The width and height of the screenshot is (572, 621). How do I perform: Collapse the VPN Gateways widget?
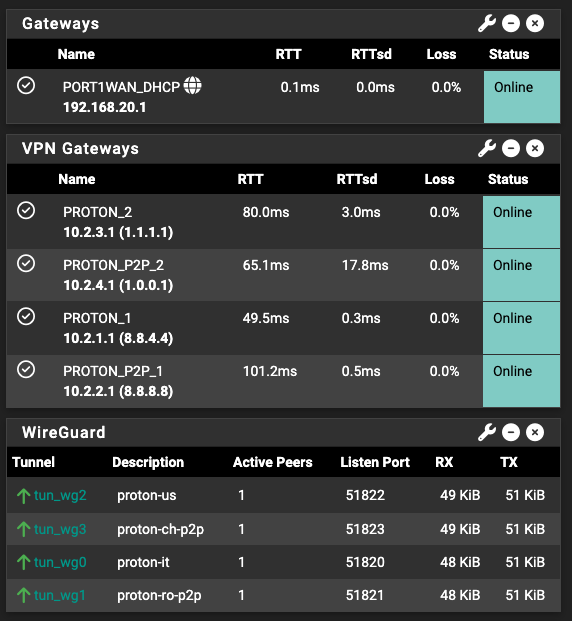pos(511,149)
